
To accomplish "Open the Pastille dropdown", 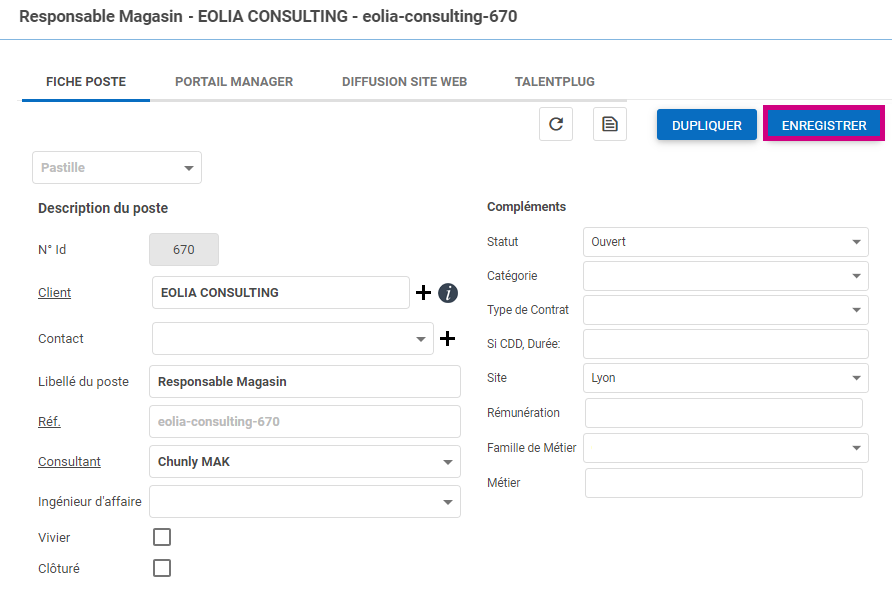I will 117,168.
